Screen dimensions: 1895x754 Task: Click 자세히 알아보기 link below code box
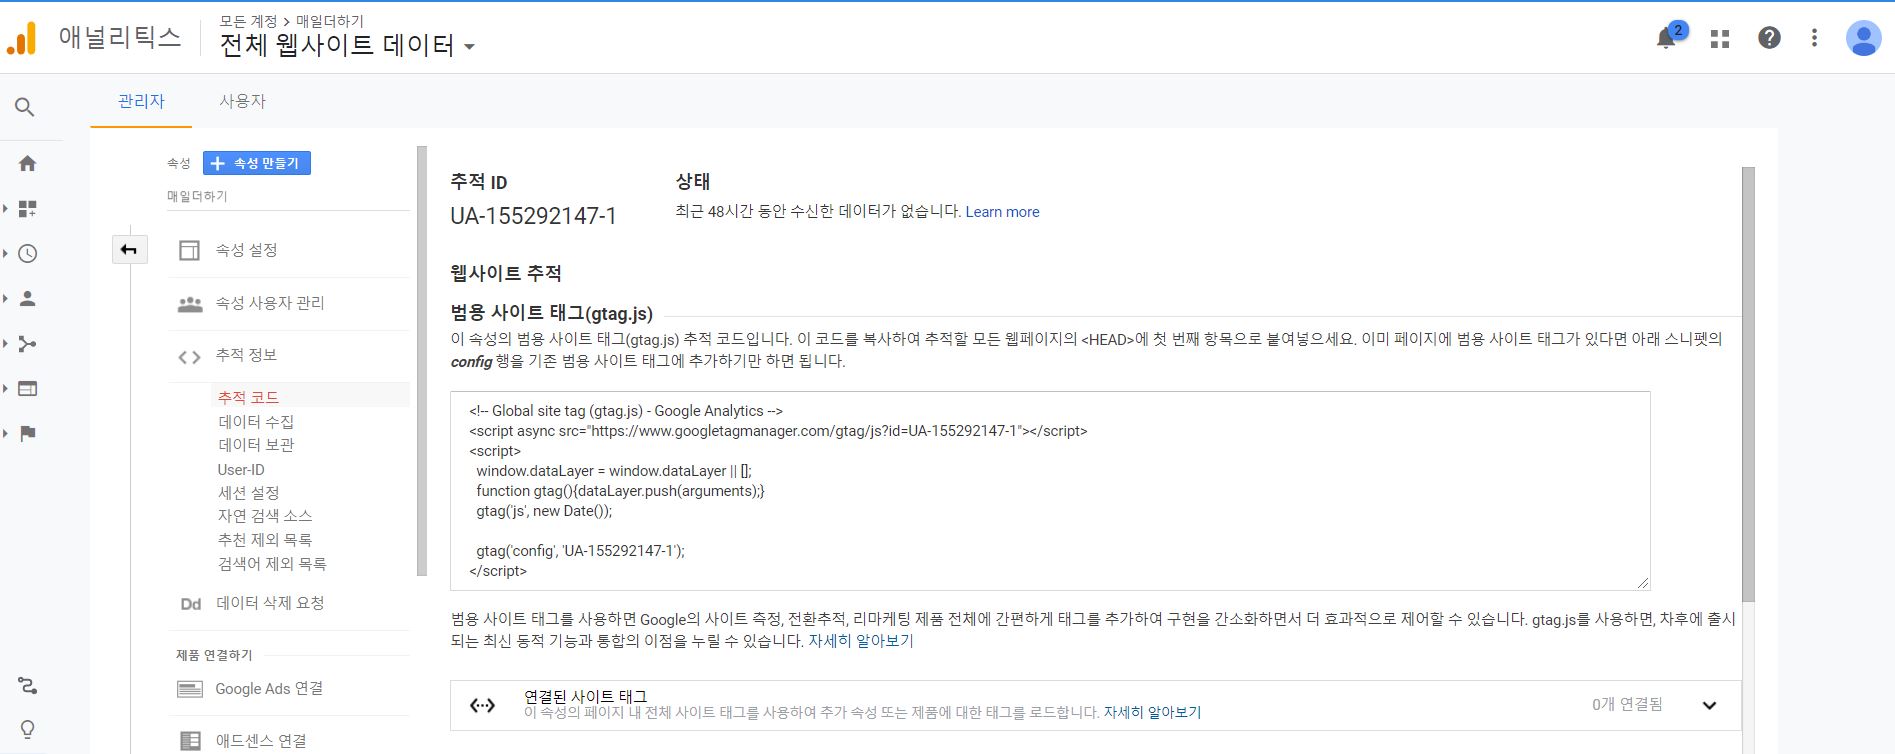coord(861,641)
